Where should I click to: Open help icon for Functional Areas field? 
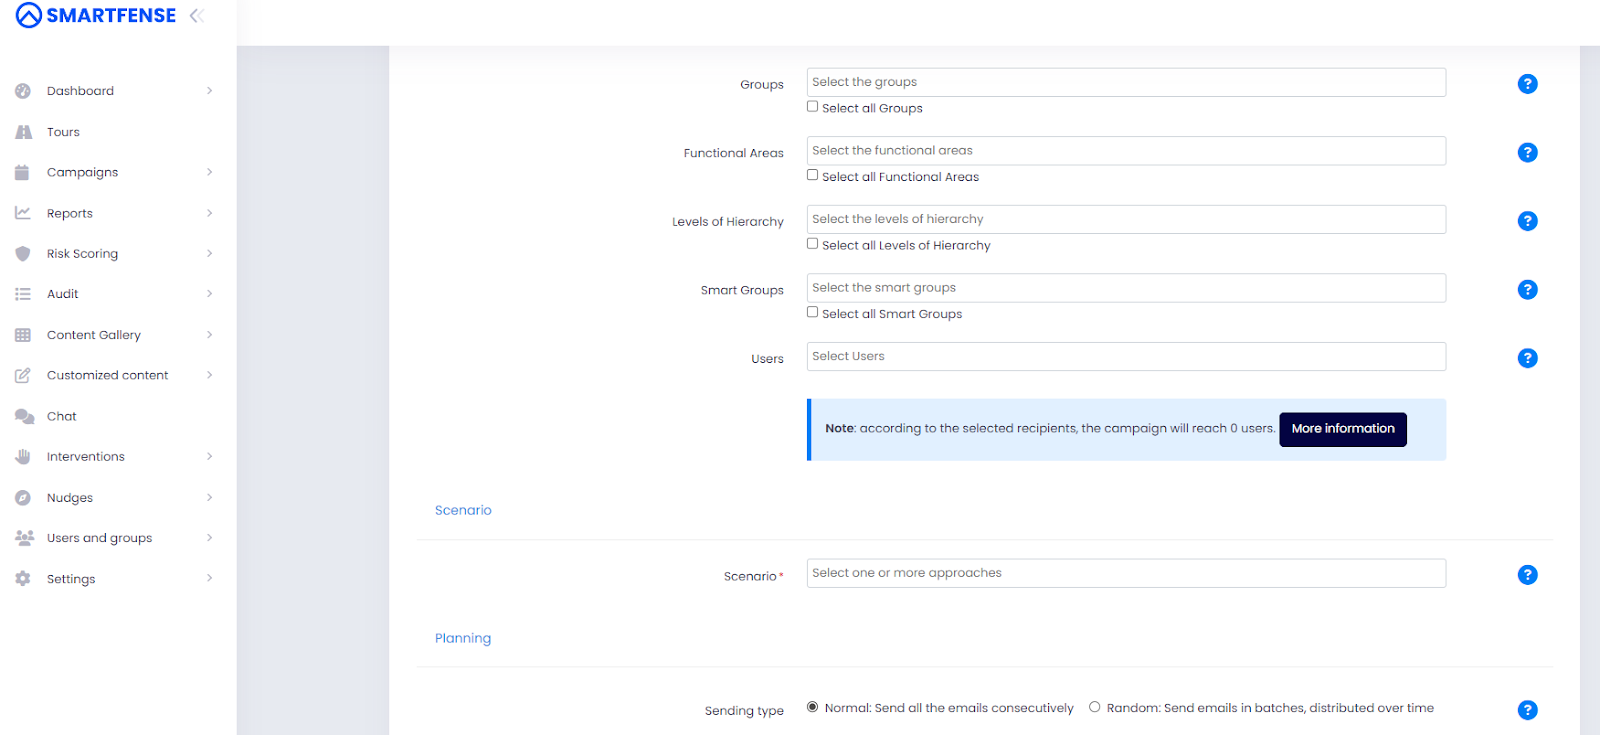(1527, 152)
